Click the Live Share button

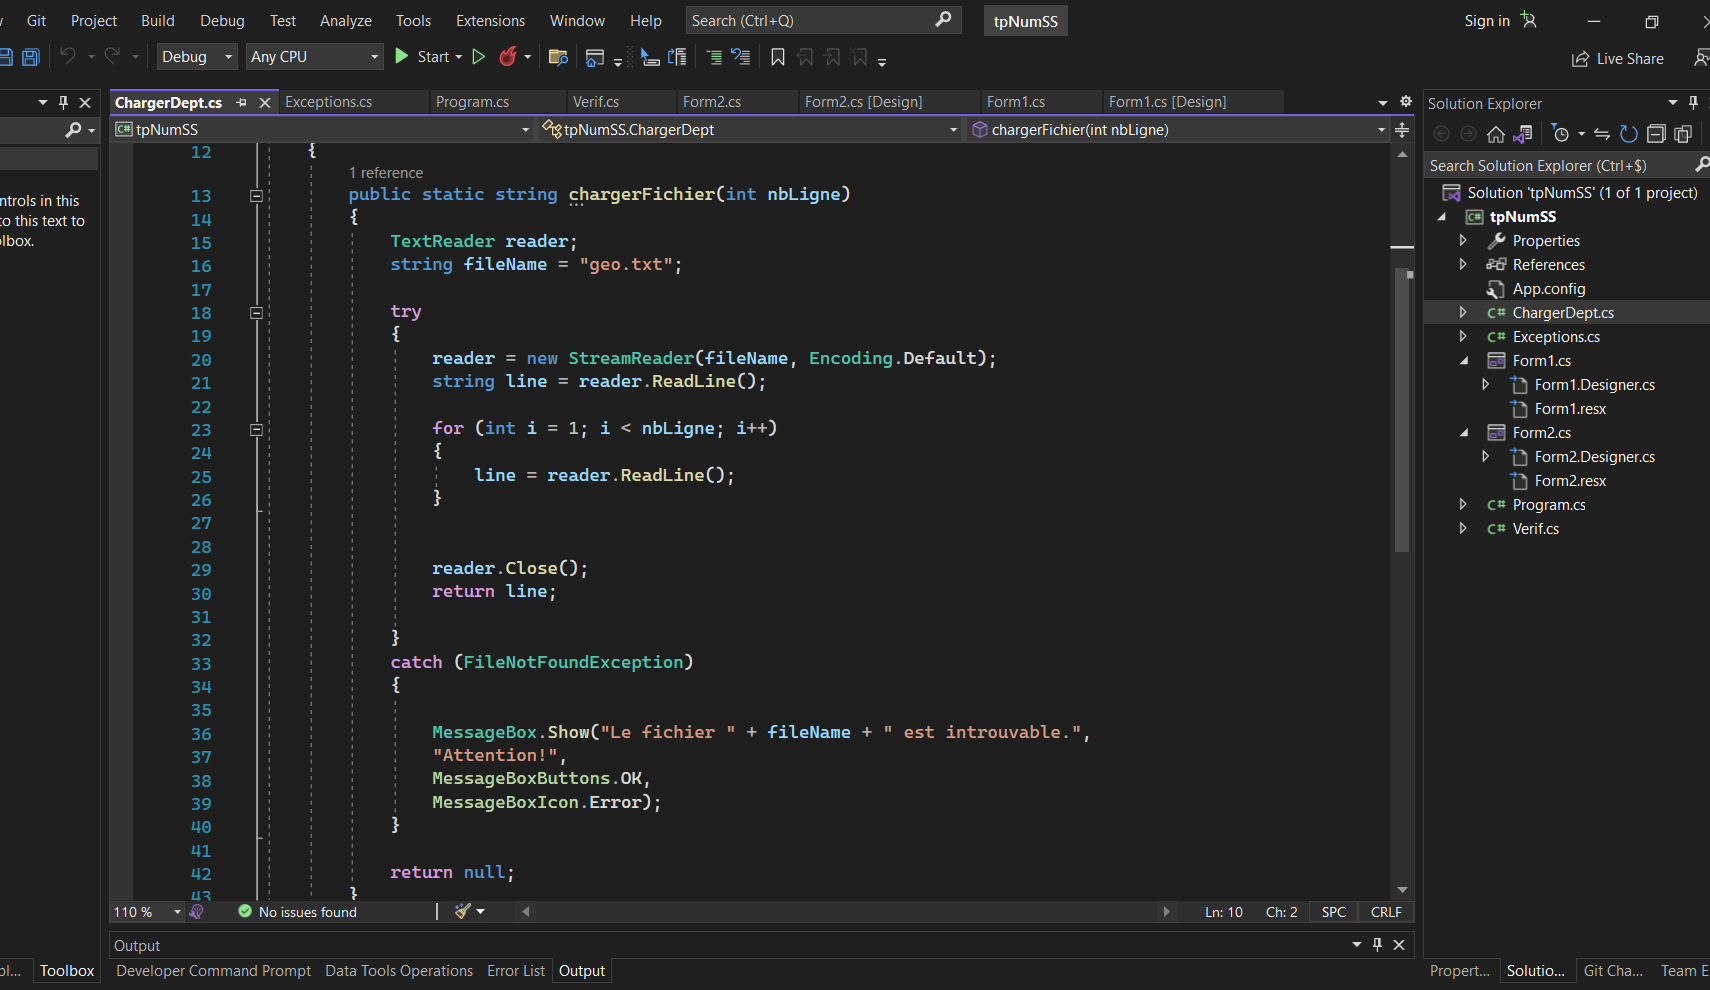pyautogui.click(x=1618, y=59)
